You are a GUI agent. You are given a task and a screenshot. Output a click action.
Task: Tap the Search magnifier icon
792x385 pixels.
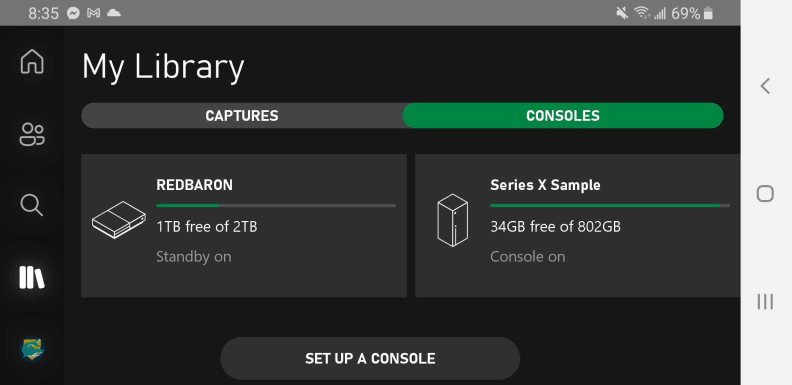32,206
